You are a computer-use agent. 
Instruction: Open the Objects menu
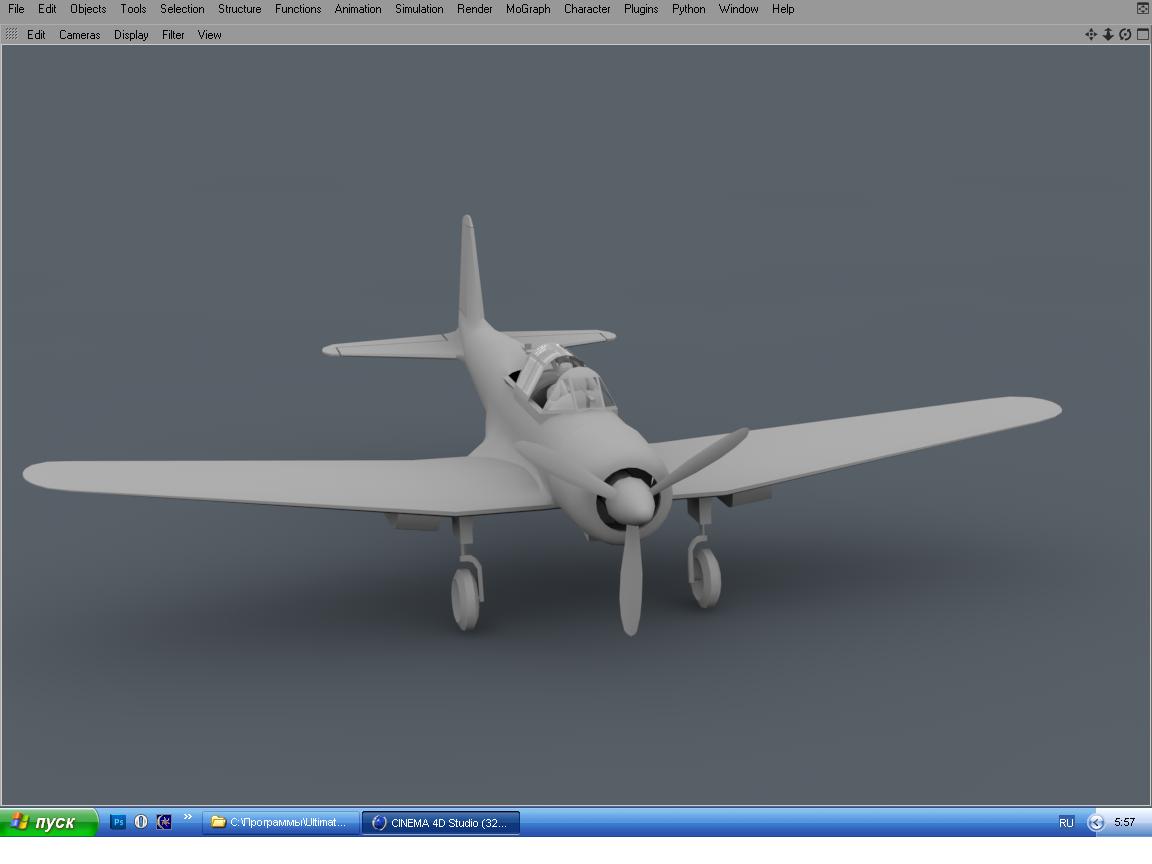88,9
